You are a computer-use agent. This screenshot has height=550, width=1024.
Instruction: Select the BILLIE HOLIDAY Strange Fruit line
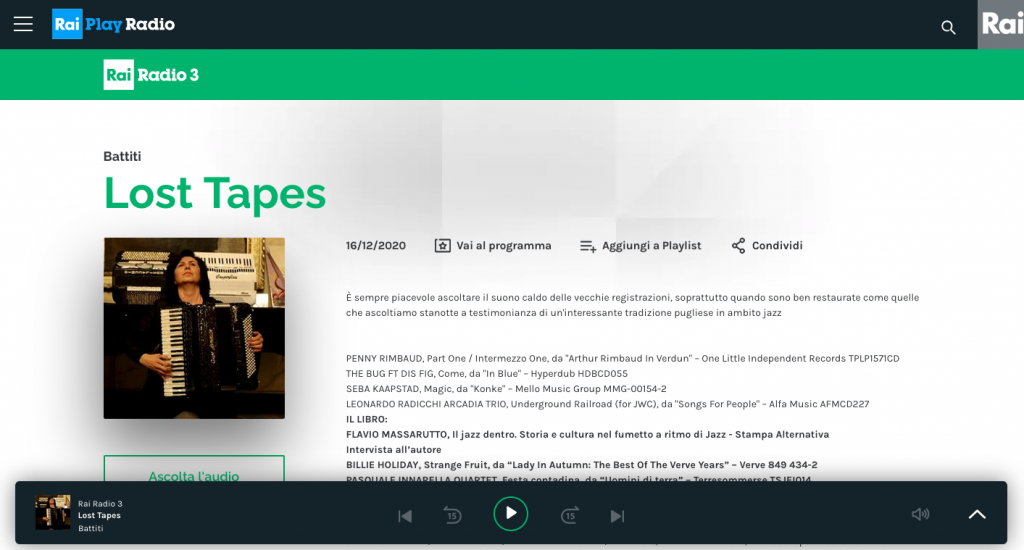tap(581, 465)
